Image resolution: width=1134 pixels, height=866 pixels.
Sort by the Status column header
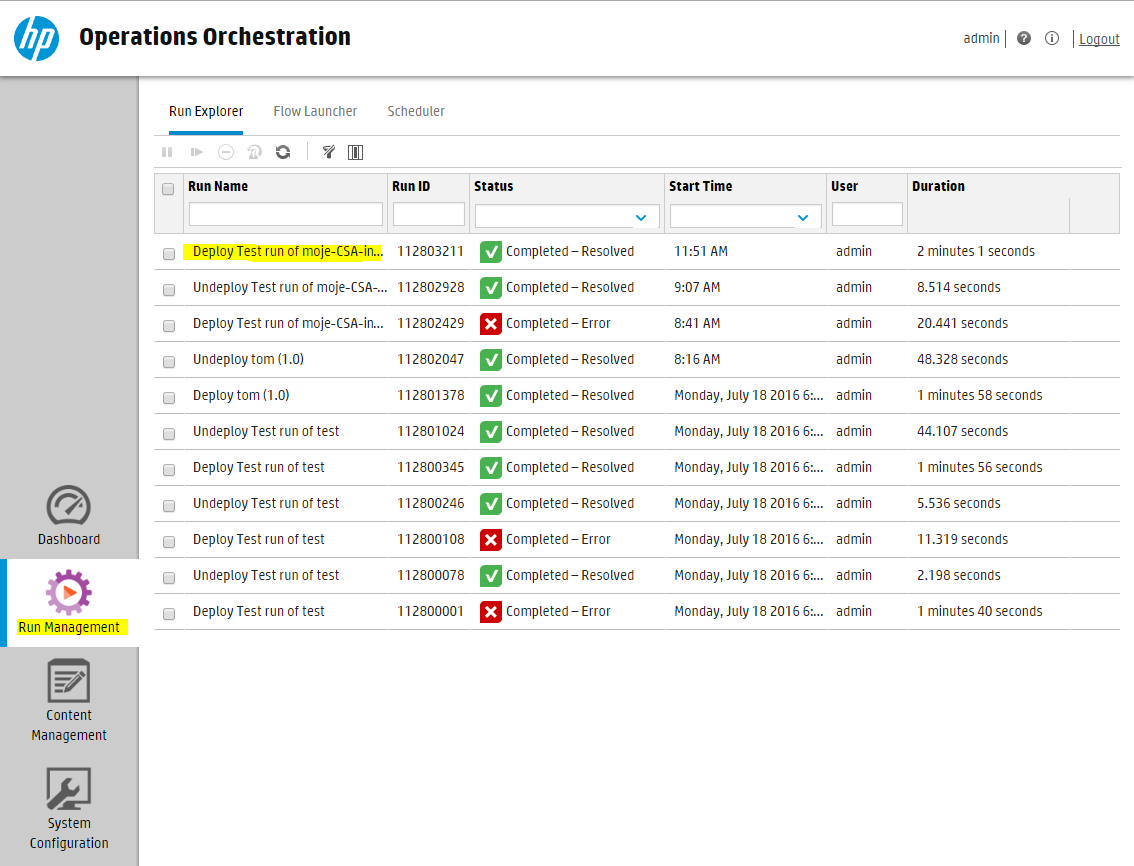click(x=493, y=187)
